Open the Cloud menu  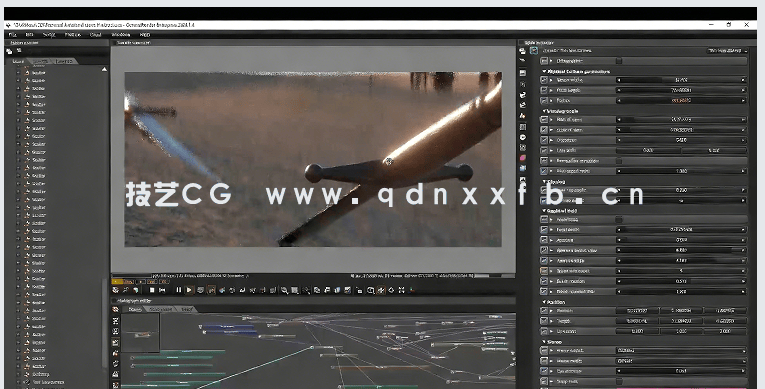click(96, 35)
